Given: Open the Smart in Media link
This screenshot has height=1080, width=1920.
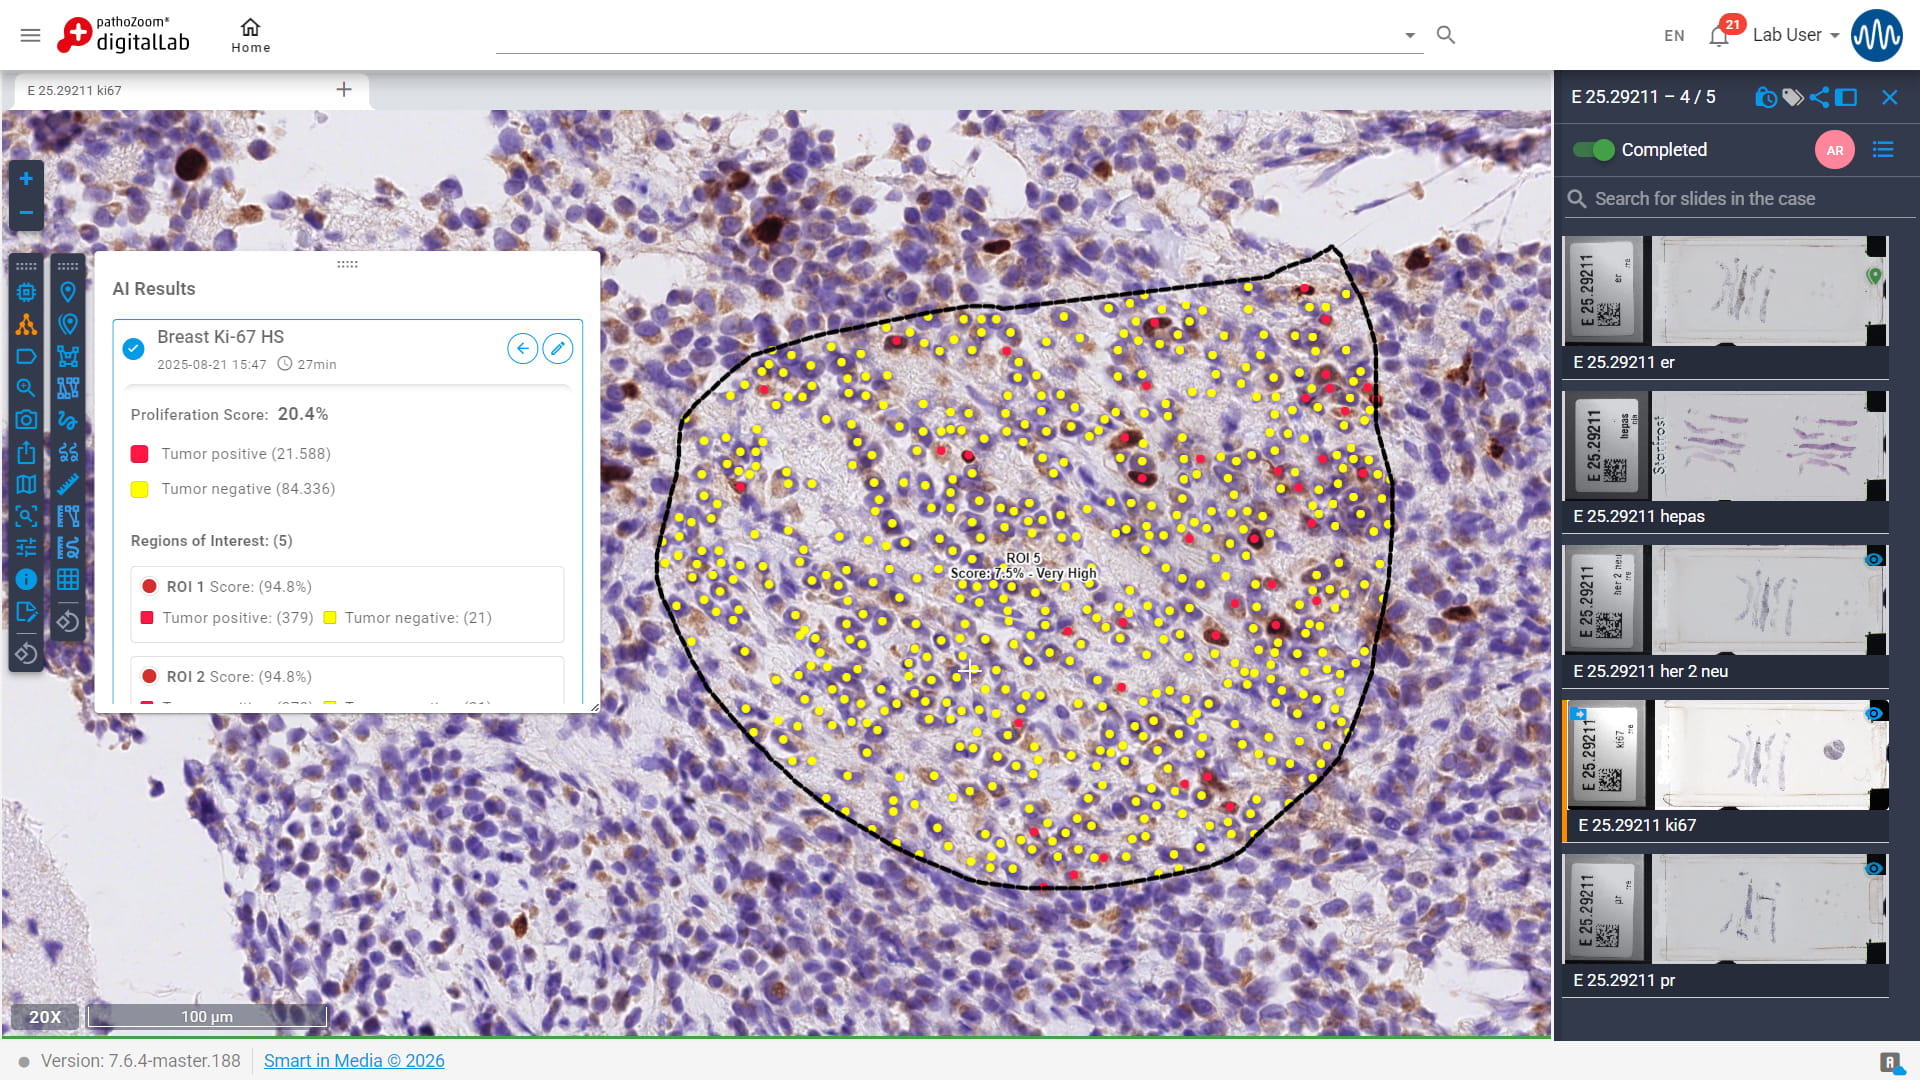Looking at the screenshot, I should tap(354, 1061).
